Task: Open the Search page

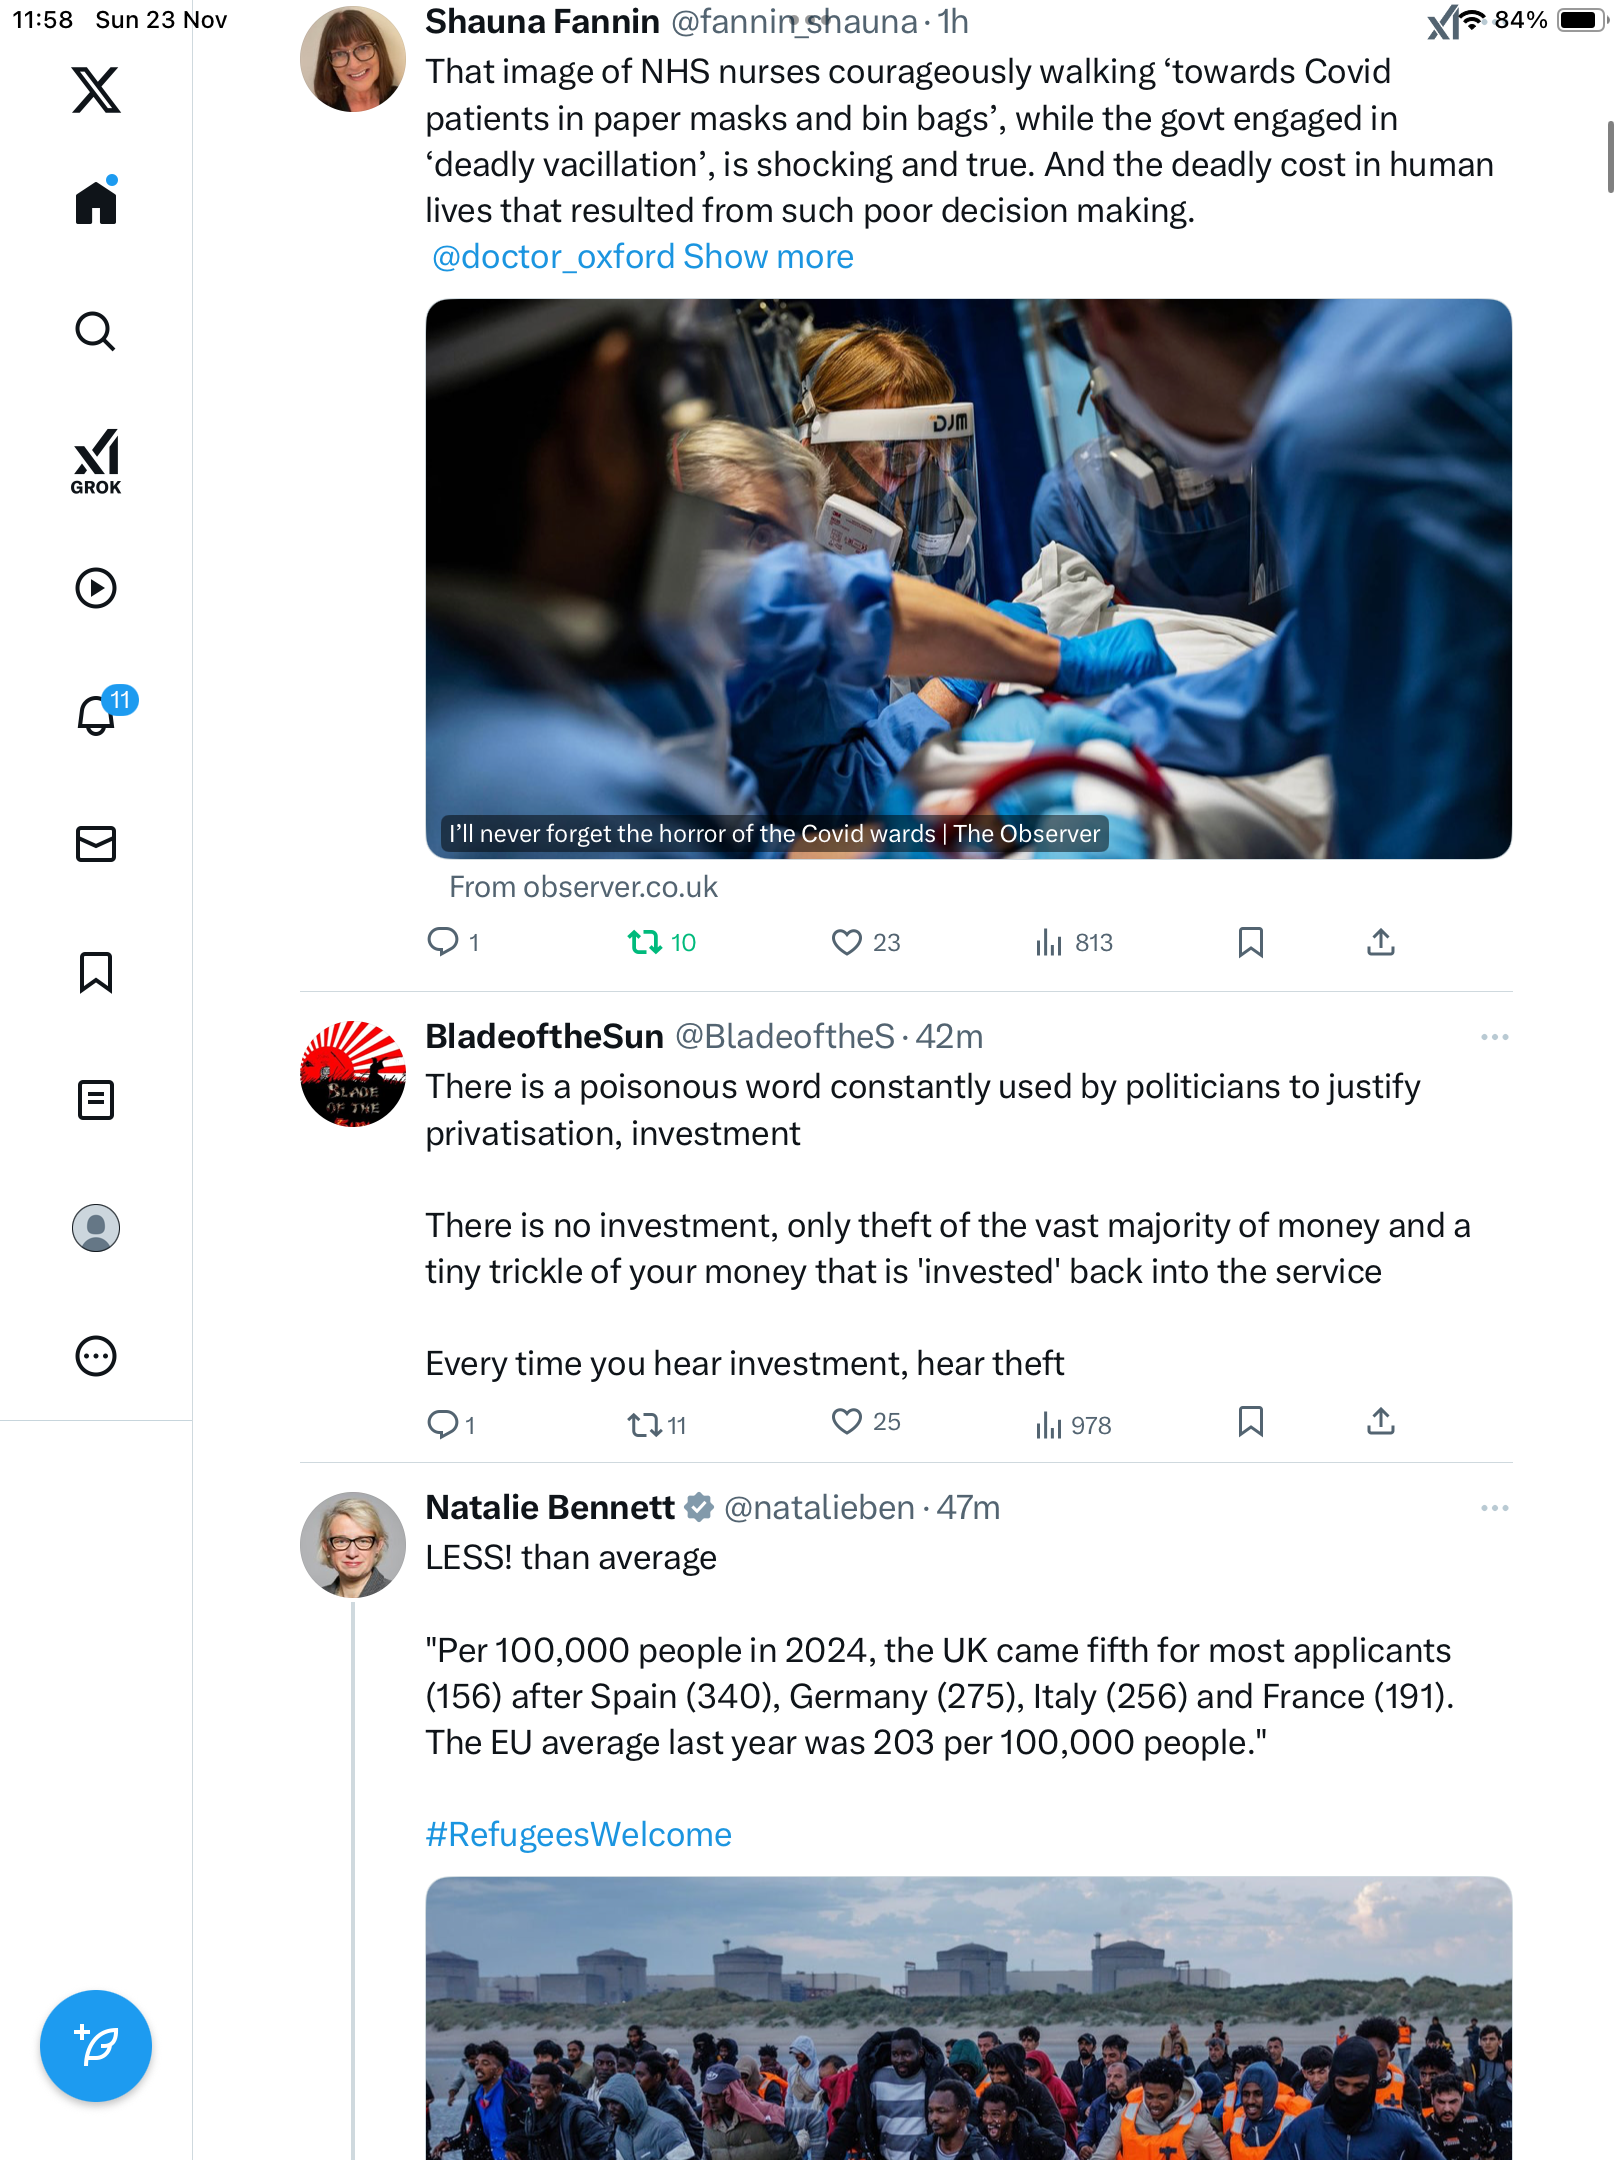Action: (x=96, y=332)
